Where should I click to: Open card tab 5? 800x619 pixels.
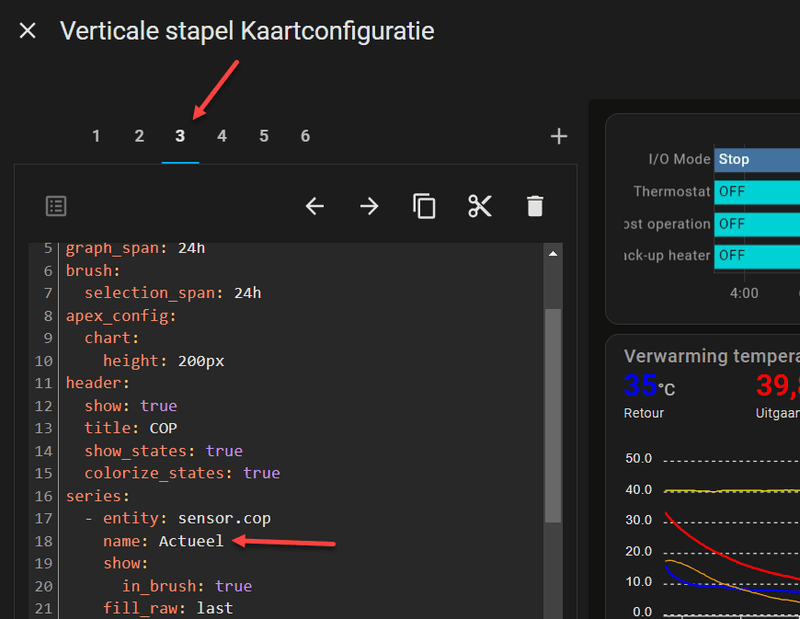pyautogui.click(x=264, y=136)
